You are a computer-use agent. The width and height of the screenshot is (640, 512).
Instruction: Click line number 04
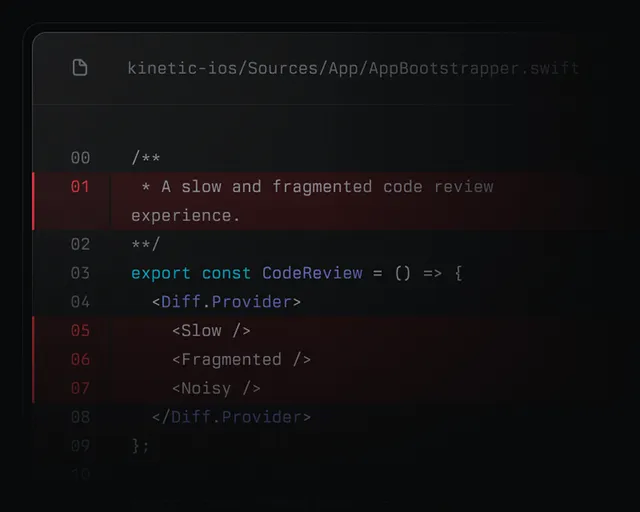click(x=80, y=302)
